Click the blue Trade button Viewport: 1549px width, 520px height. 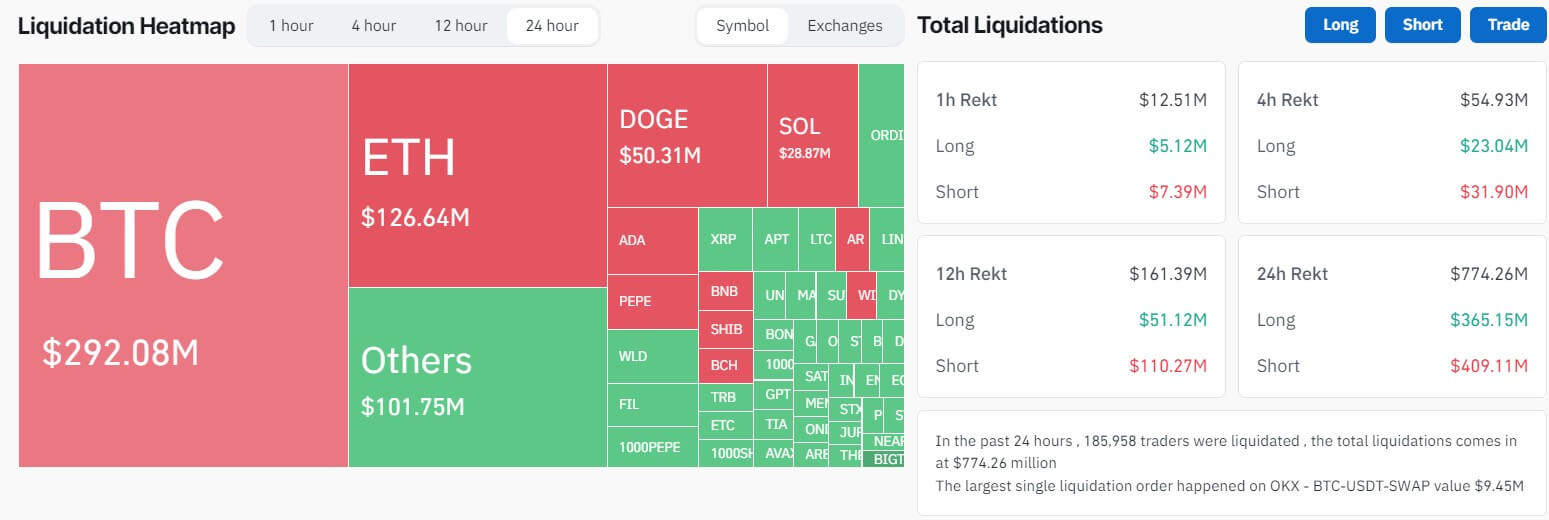pyautogui.click(x=1508, y=25)
